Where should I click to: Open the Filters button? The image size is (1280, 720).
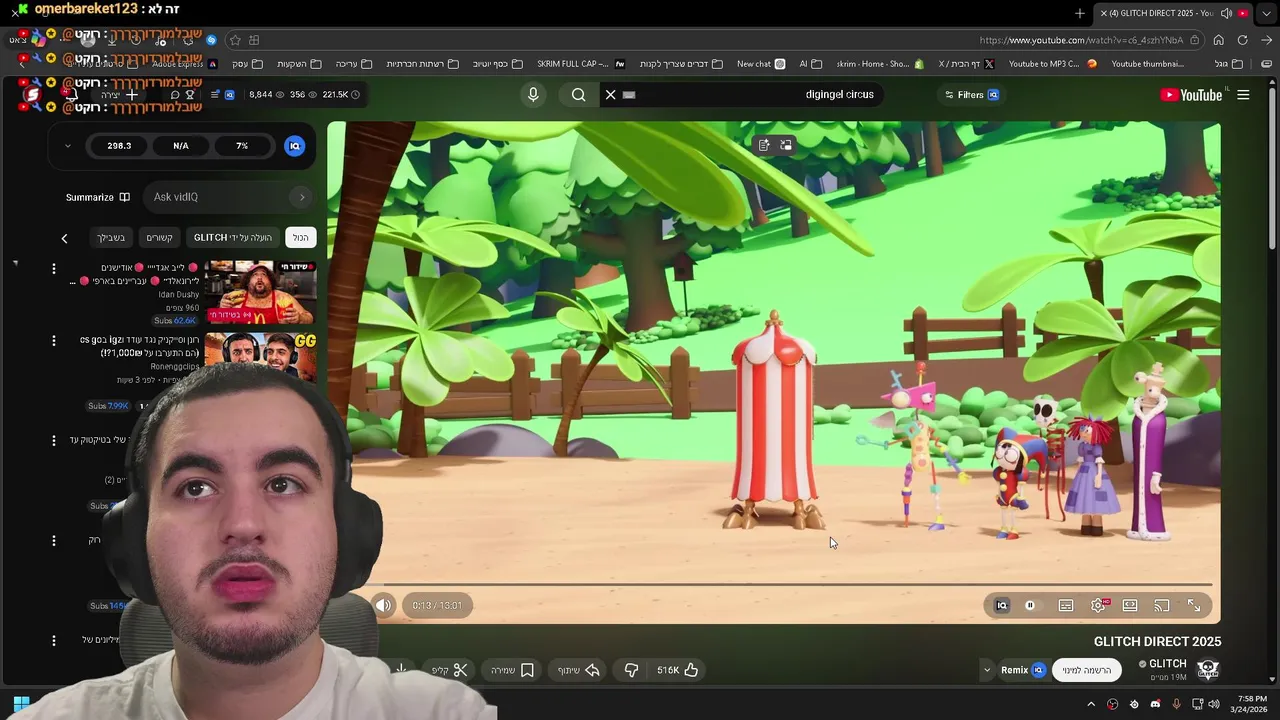coord(972,95)
